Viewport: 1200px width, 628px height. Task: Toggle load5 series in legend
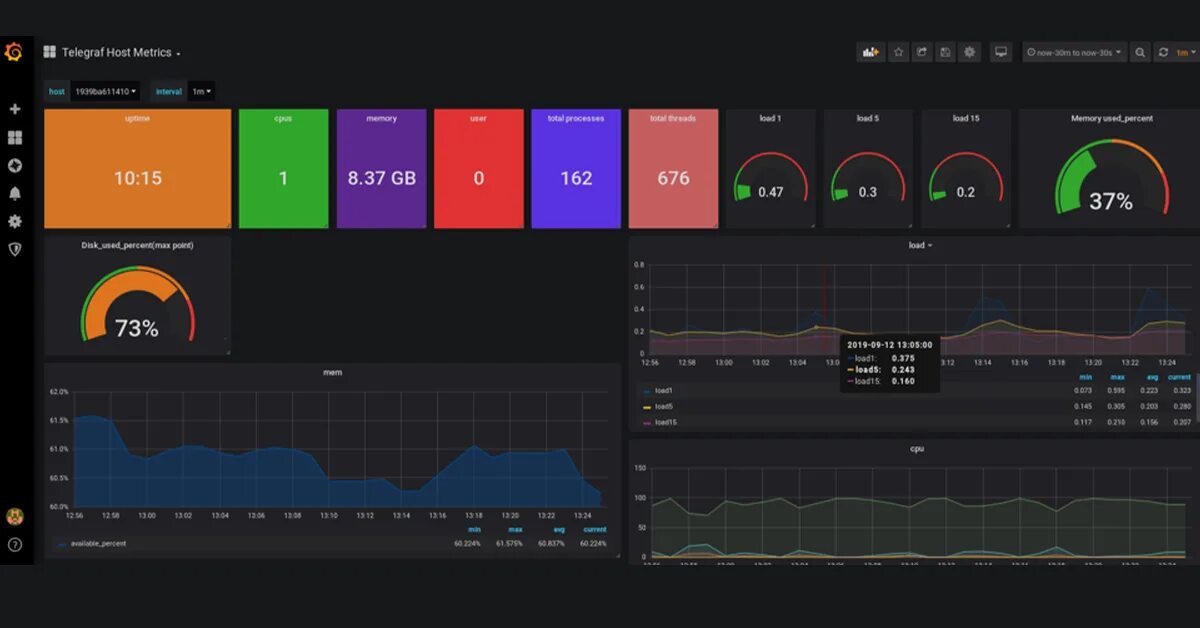664,407
